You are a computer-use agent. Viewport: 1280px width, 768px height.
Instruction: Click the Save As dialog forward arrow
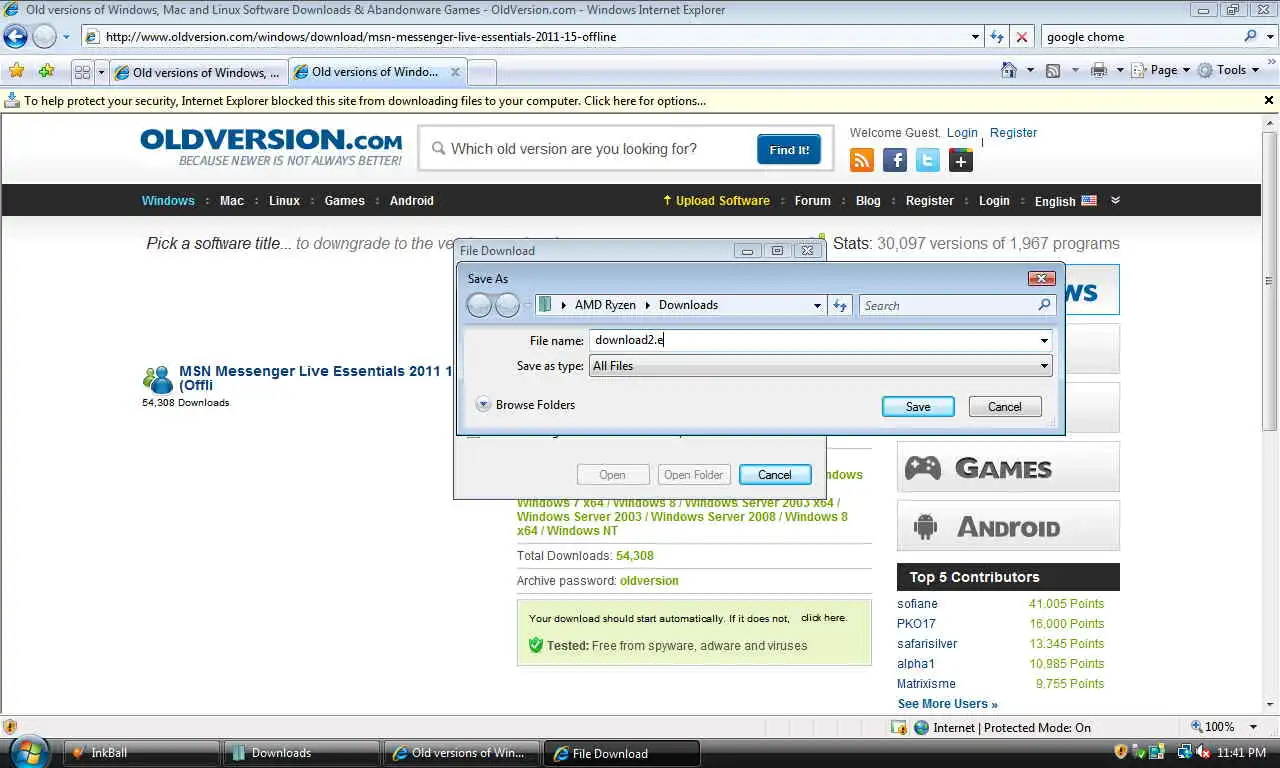pos(508,305)
